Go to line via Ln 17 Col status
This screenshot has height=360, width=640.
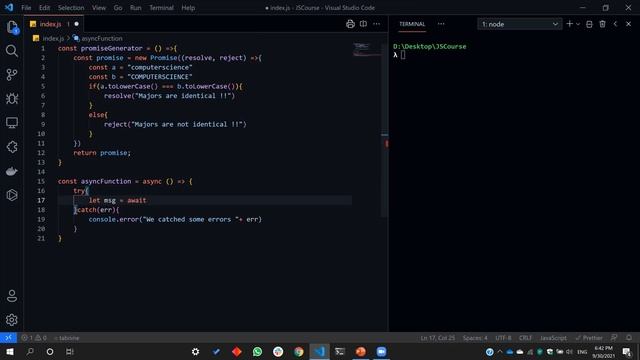click(x=438, y=338)
